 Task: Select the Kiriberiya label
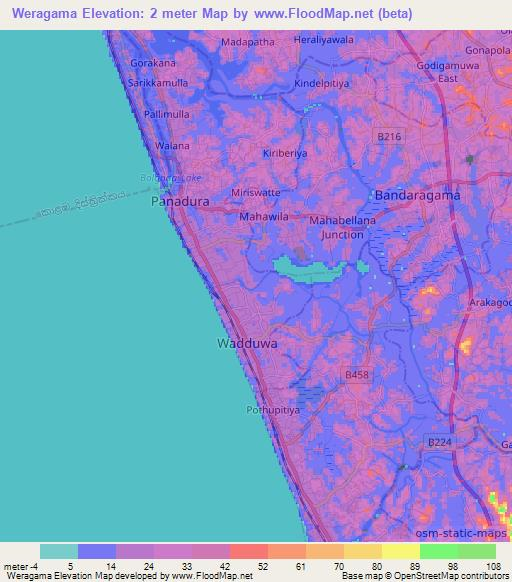[285, 153]
